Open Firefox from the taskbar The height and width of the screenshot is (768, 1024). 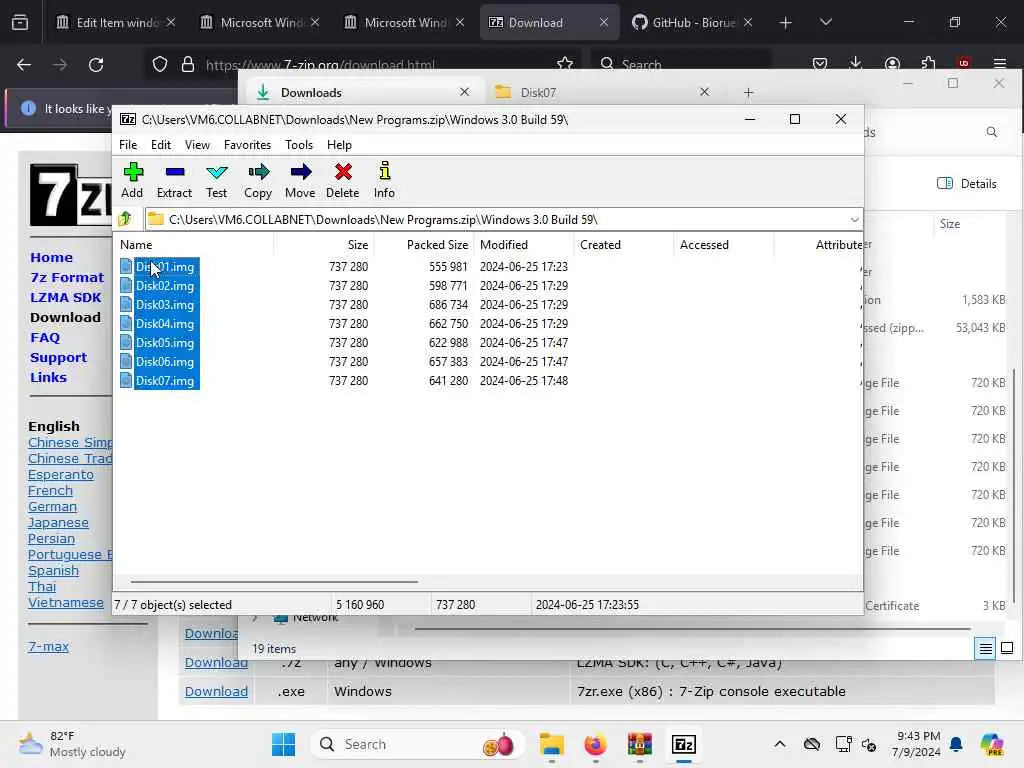(595, 744)
